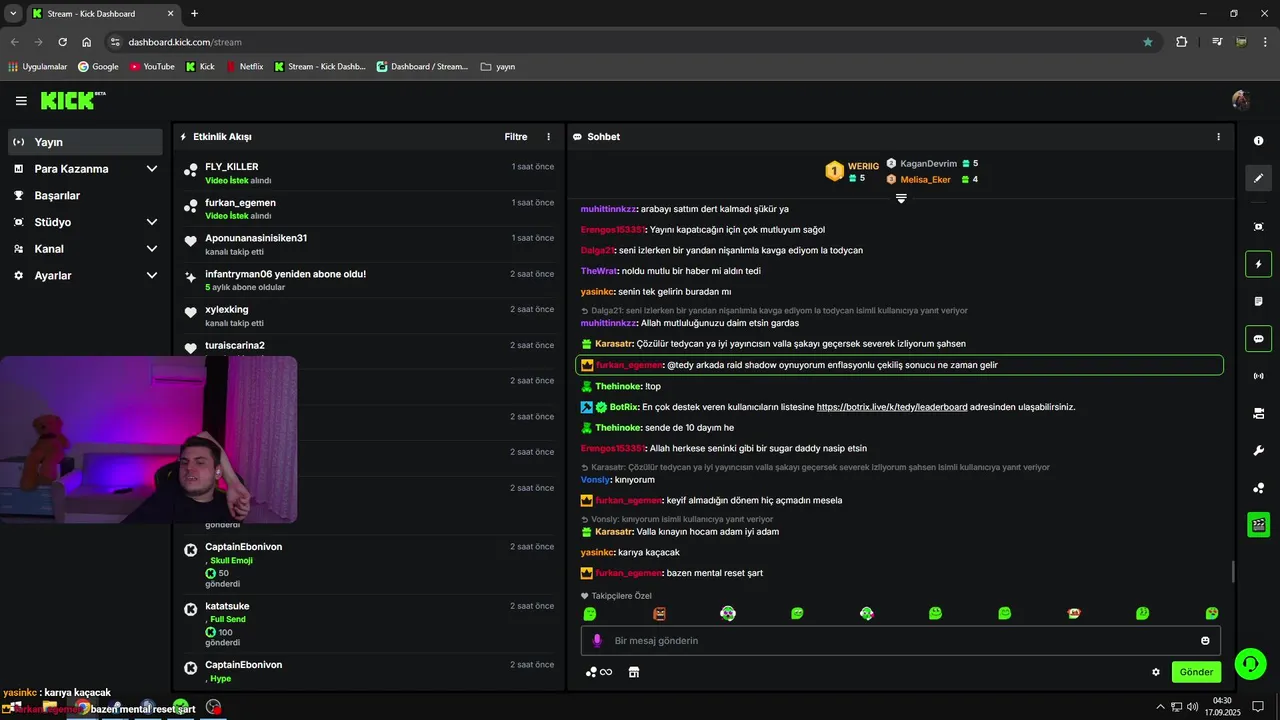
Task: Open the Dashboard / Stream bookmark
Action: click(422, 67)
